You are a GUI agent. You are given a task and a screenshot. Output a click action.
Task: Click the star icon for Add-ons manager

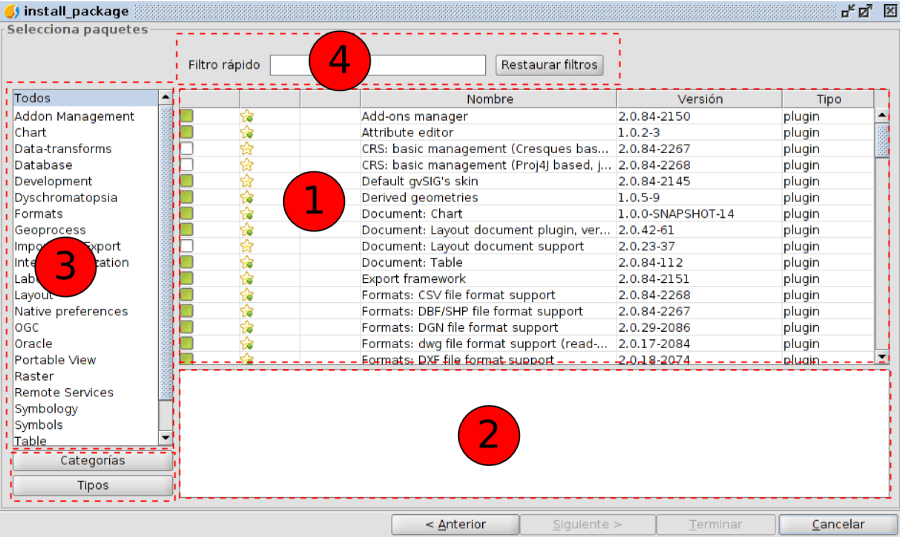tap(246, 116)
